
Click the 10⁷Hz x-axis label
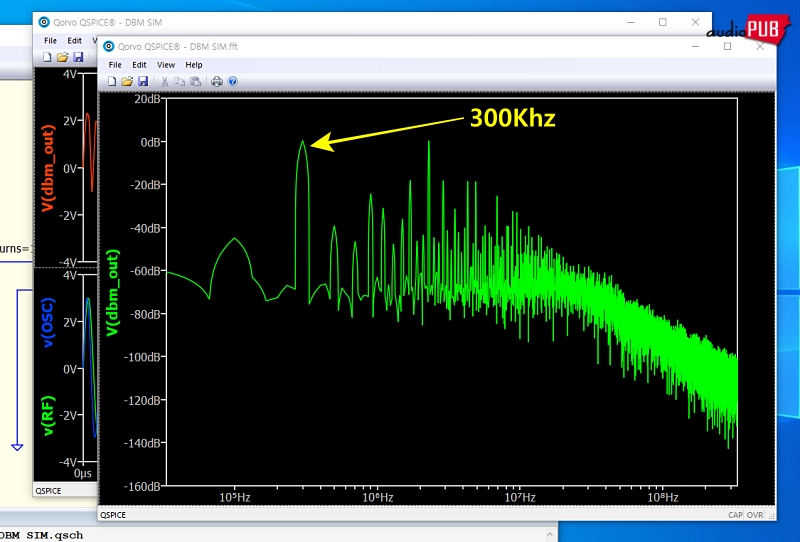520,497
